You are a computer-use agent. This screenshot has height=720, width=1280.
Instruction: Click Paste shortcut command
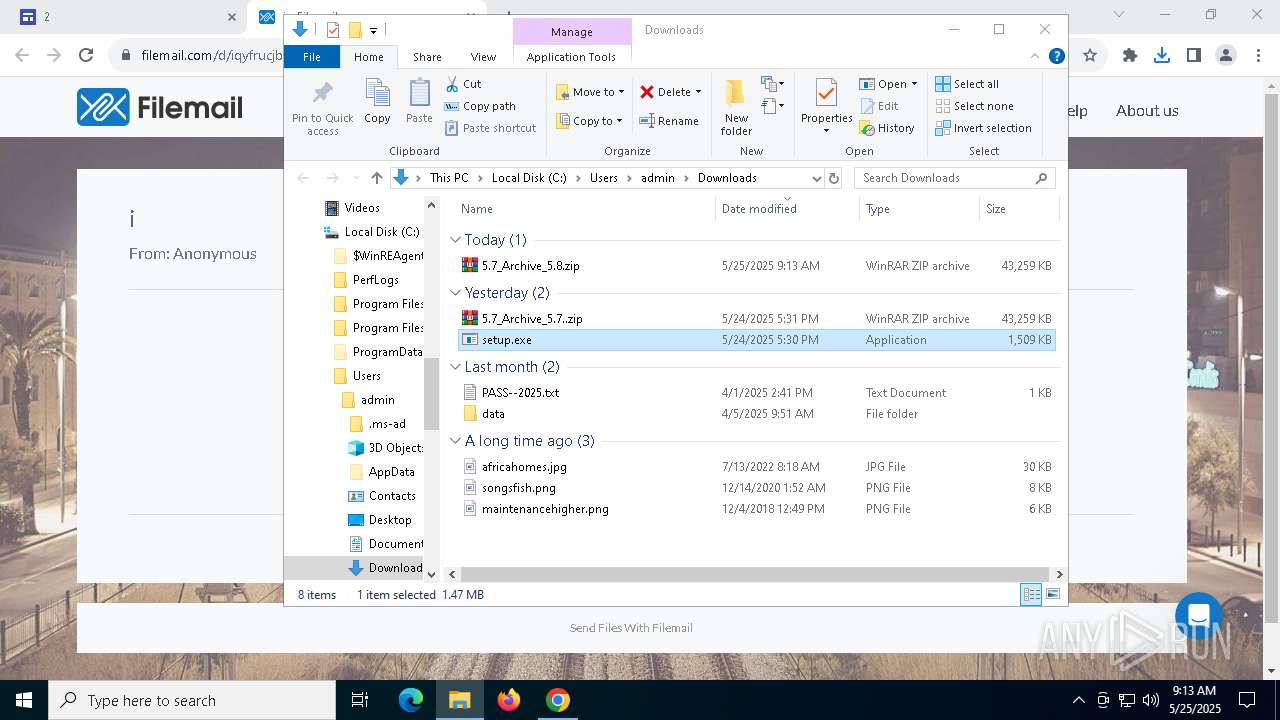click(x=490, y=128)
